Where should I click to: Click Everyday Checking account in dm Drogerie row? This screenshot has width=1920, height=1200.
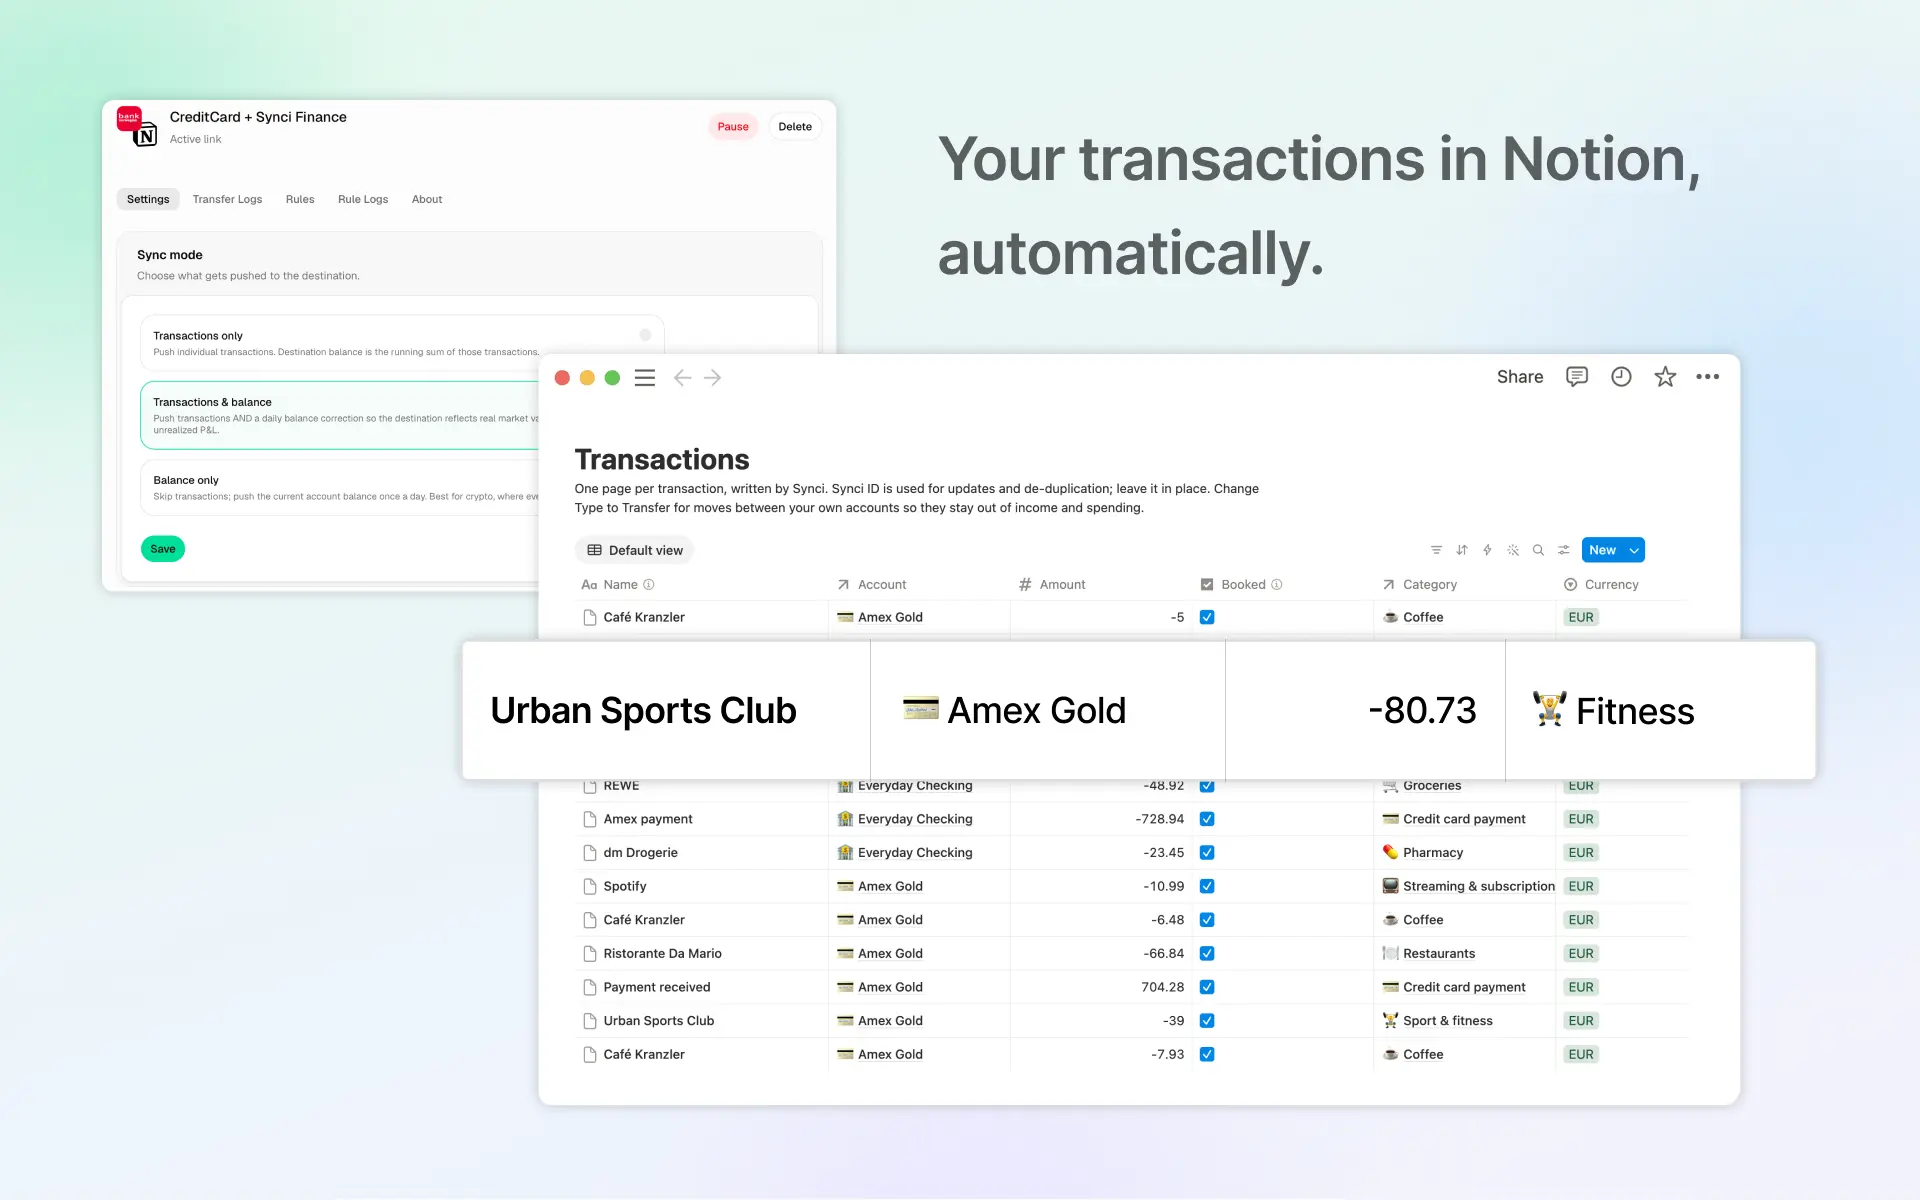tap(915, 853)
